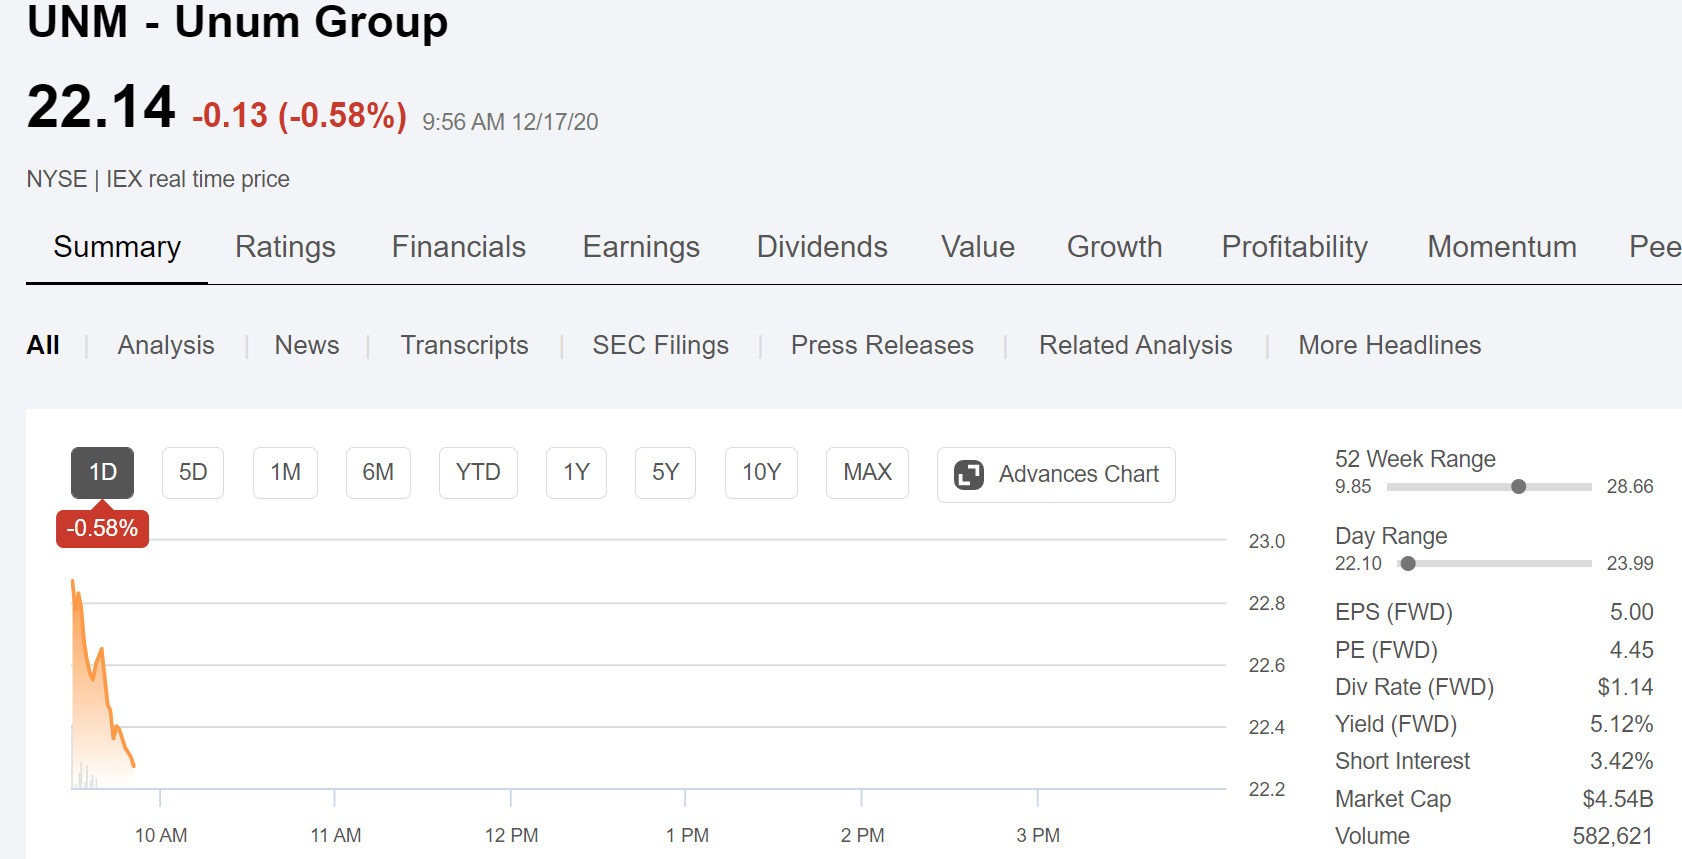Select the 1D chart range

tap(102, 472)
